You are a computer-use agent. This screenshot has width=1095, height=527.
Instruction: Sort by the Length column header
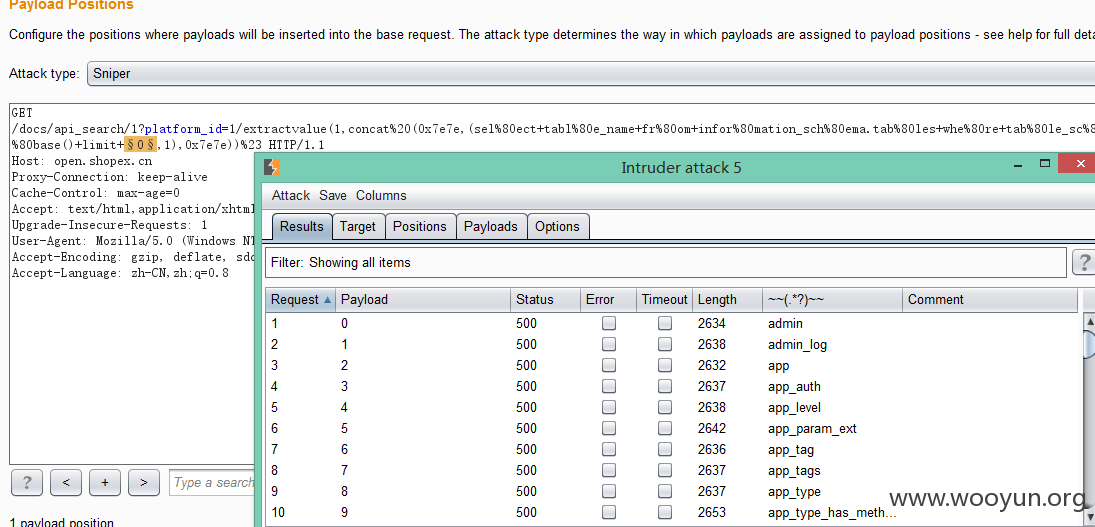pos(727,299)
